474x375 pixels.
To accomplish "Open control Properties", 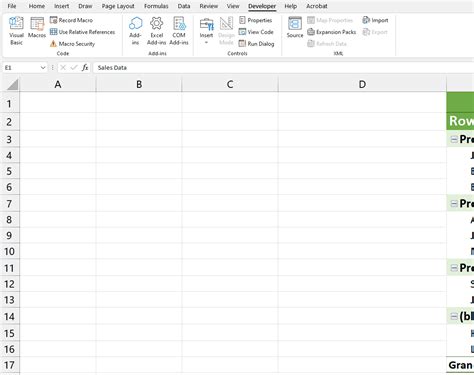I will pos(256,20).
